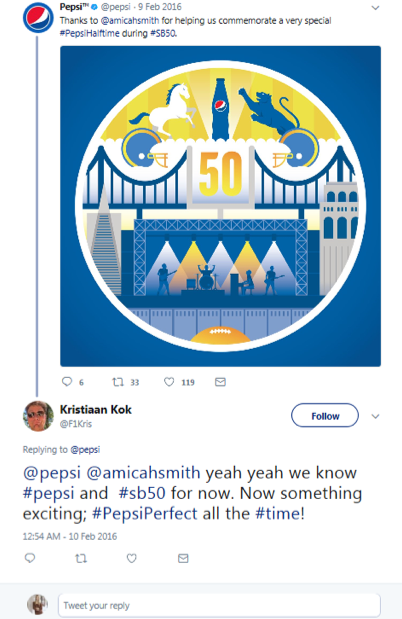Share Kristiaan Kok's tweet via message envelope
The image size is (402, 619).
point(183,558)
